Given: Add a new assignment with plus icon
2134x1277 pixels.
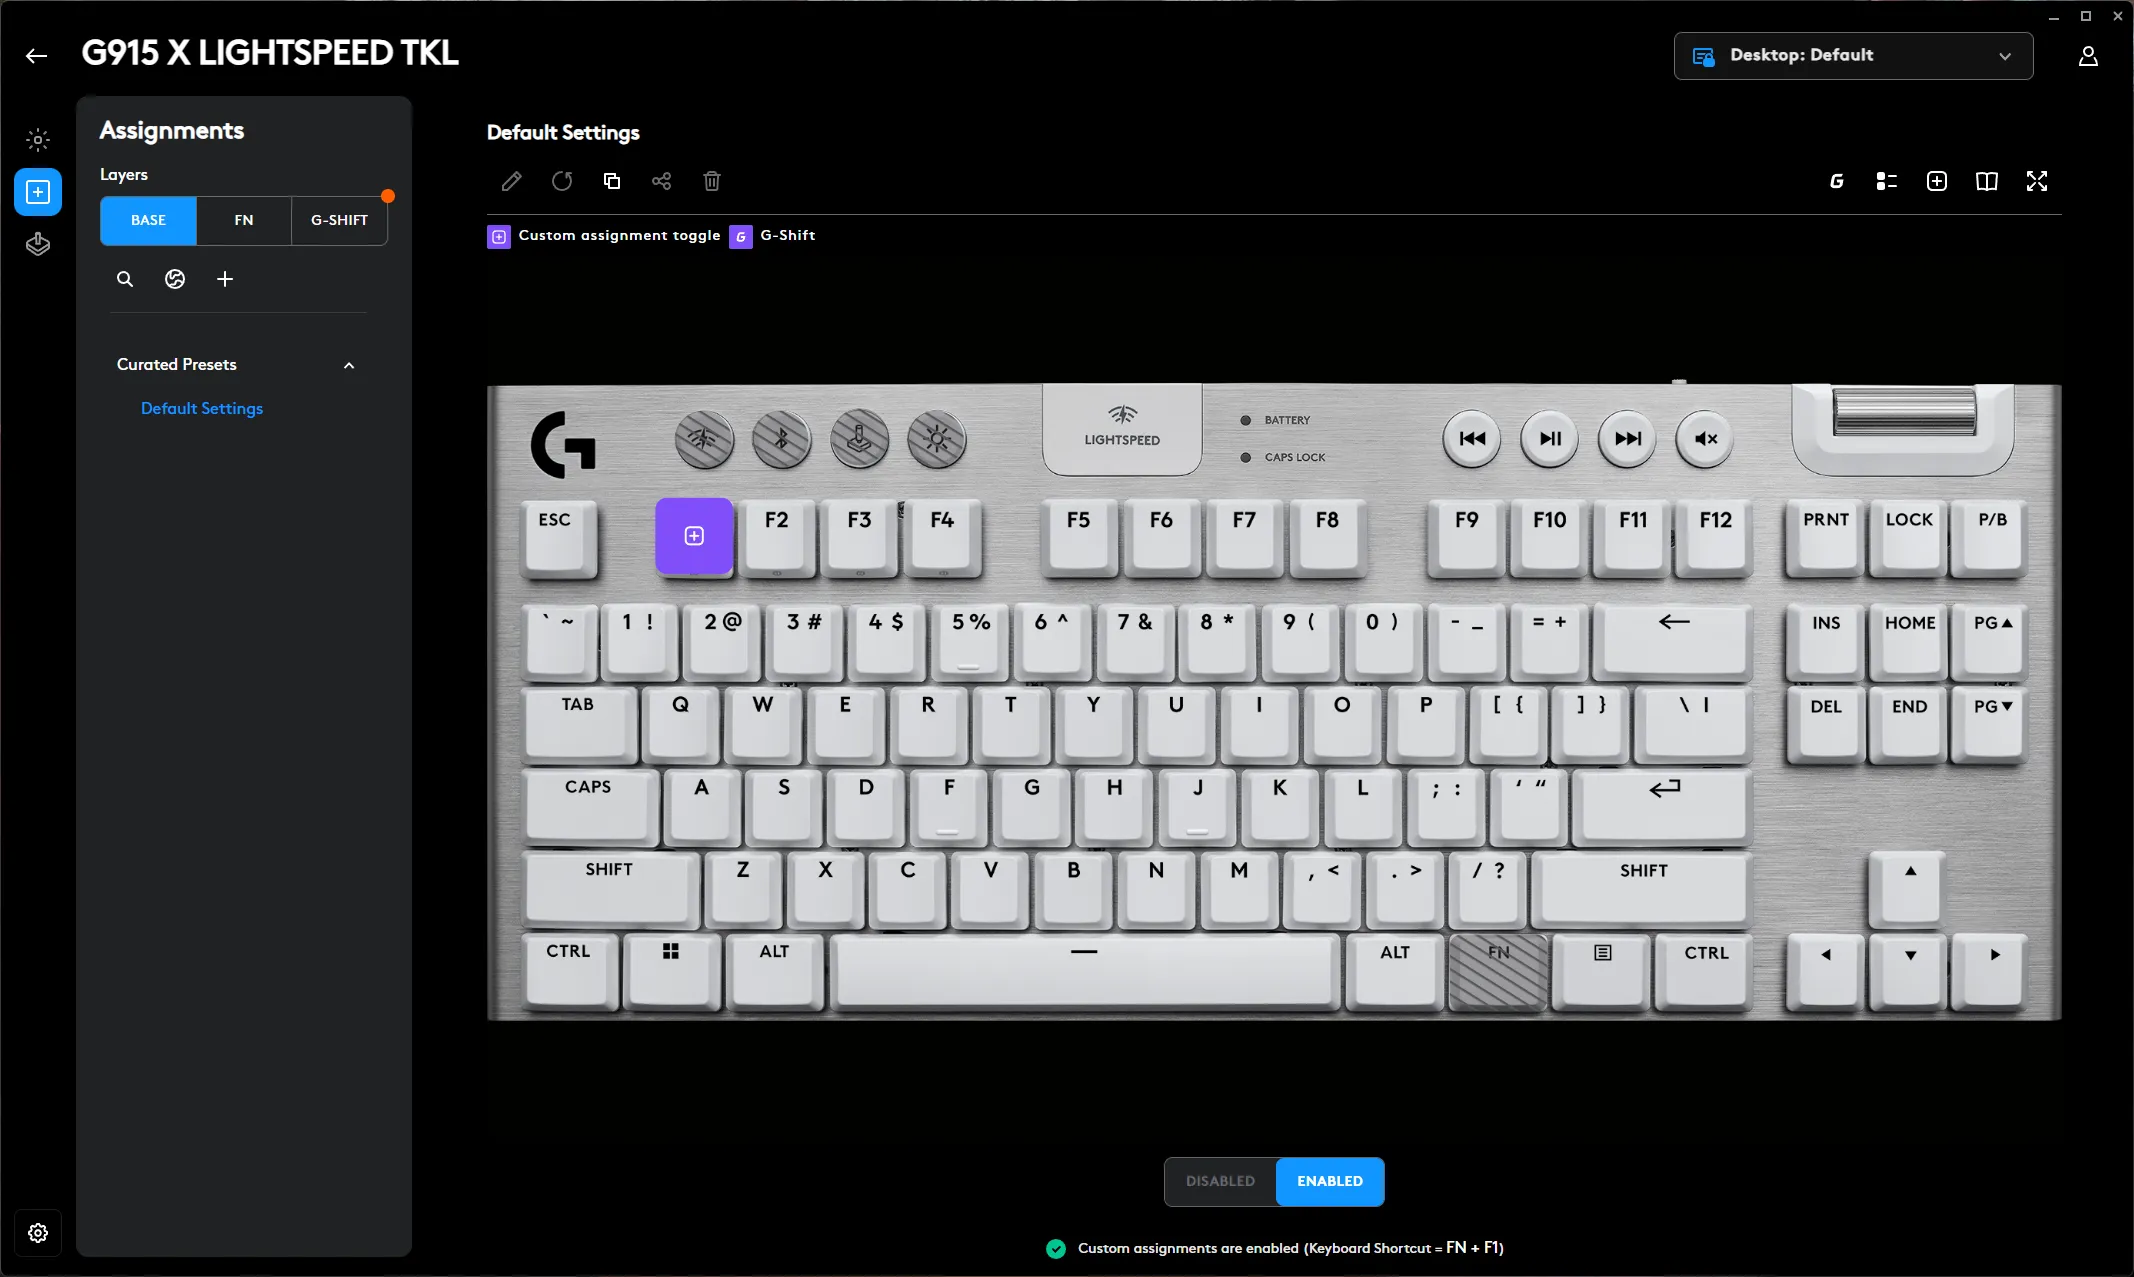Looking at the screenshot, I should (x=225, y=279).
